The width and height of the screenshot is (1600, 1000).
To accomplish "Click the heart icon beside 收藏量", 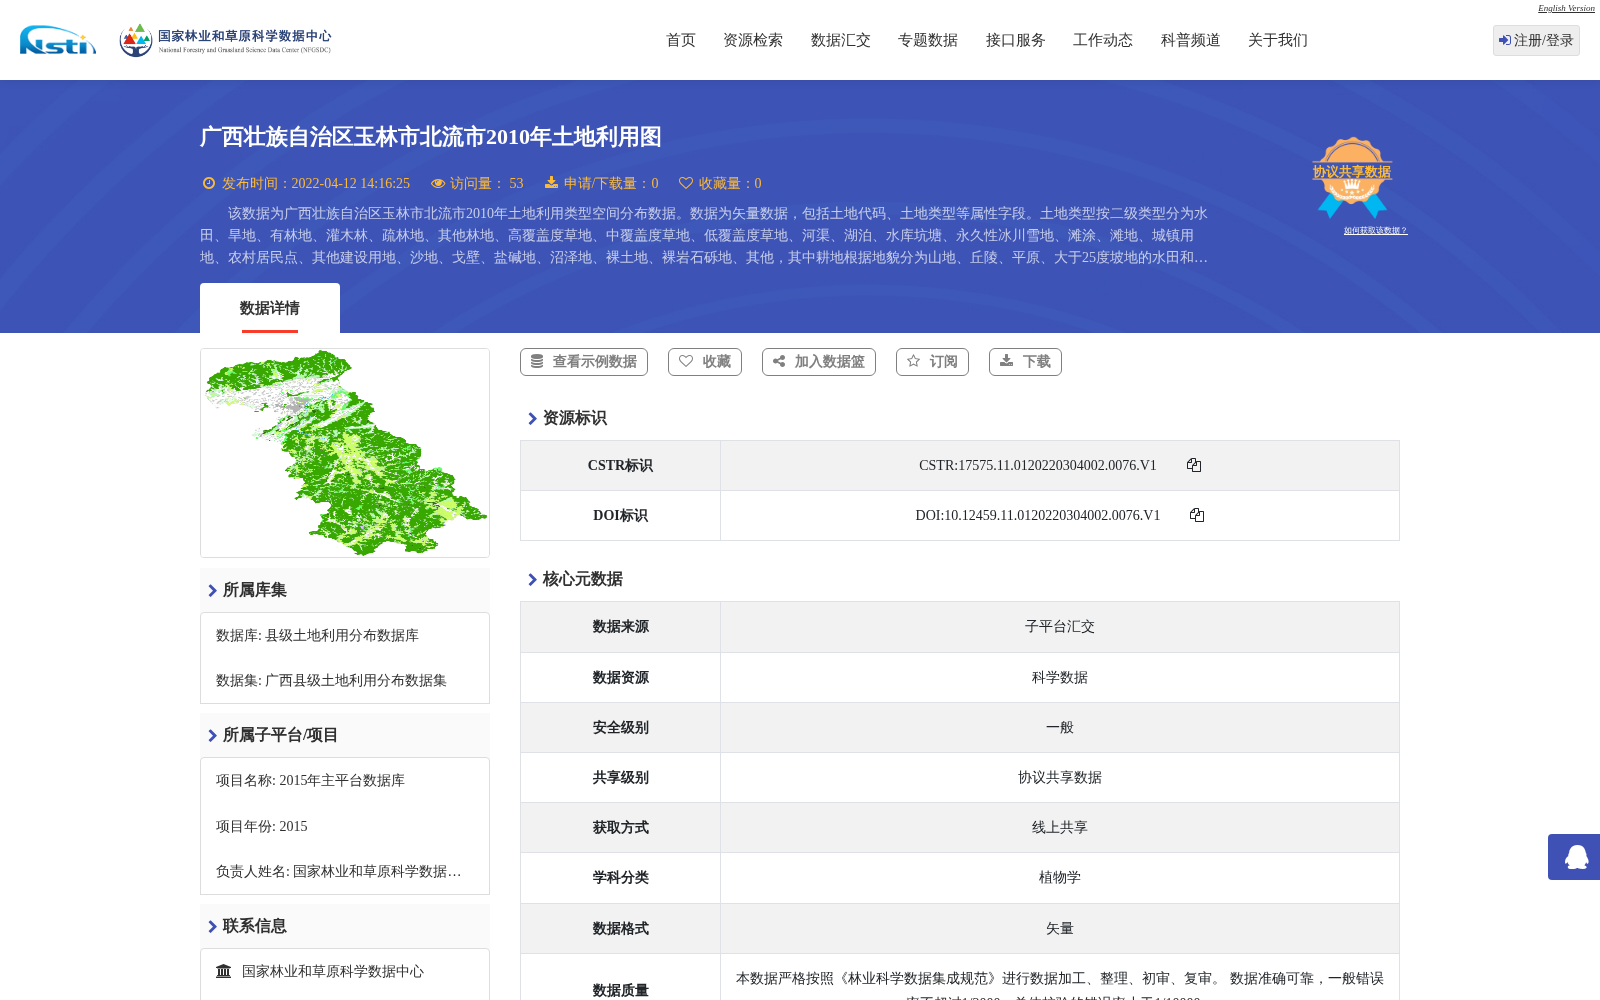I will click(x=686, y=183).
